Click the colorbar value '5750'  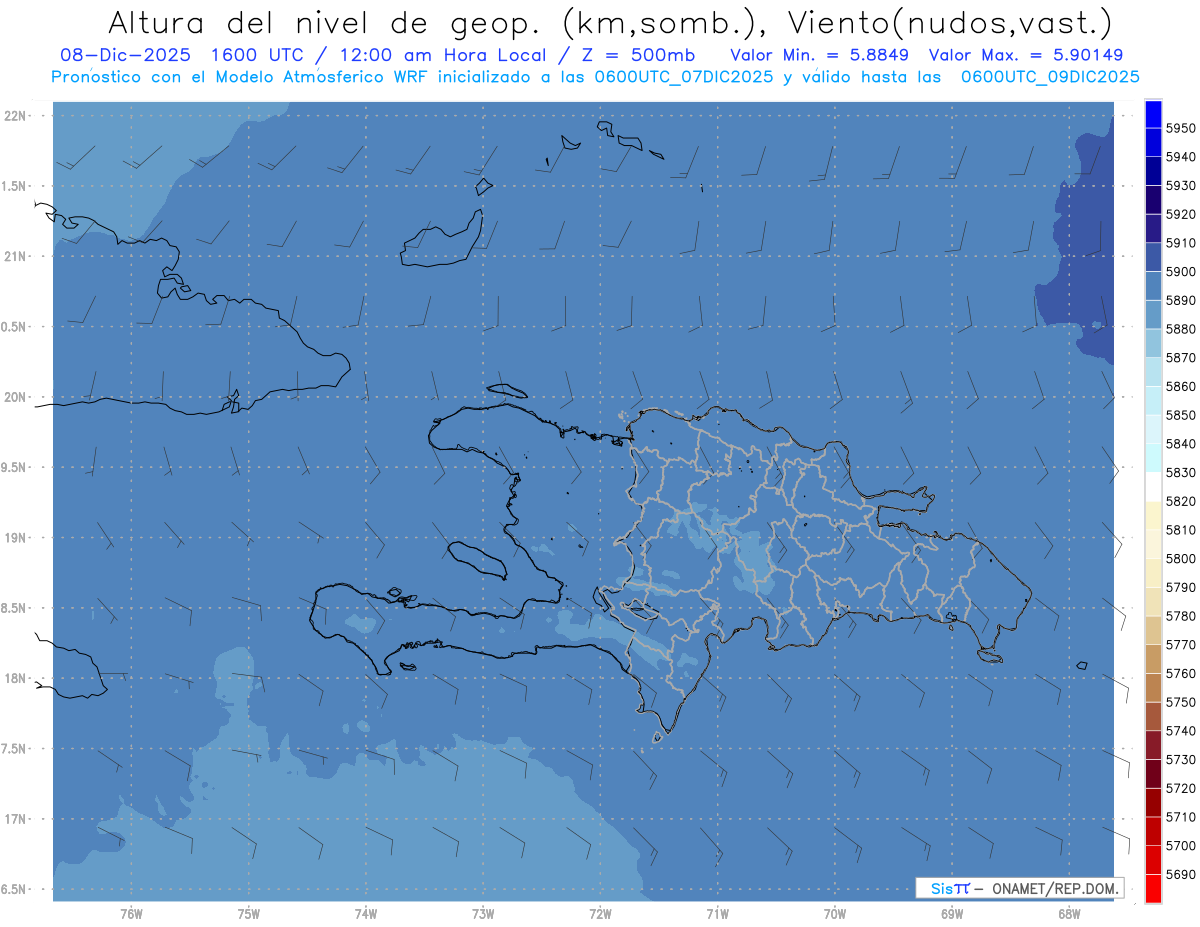[1180, 702]
